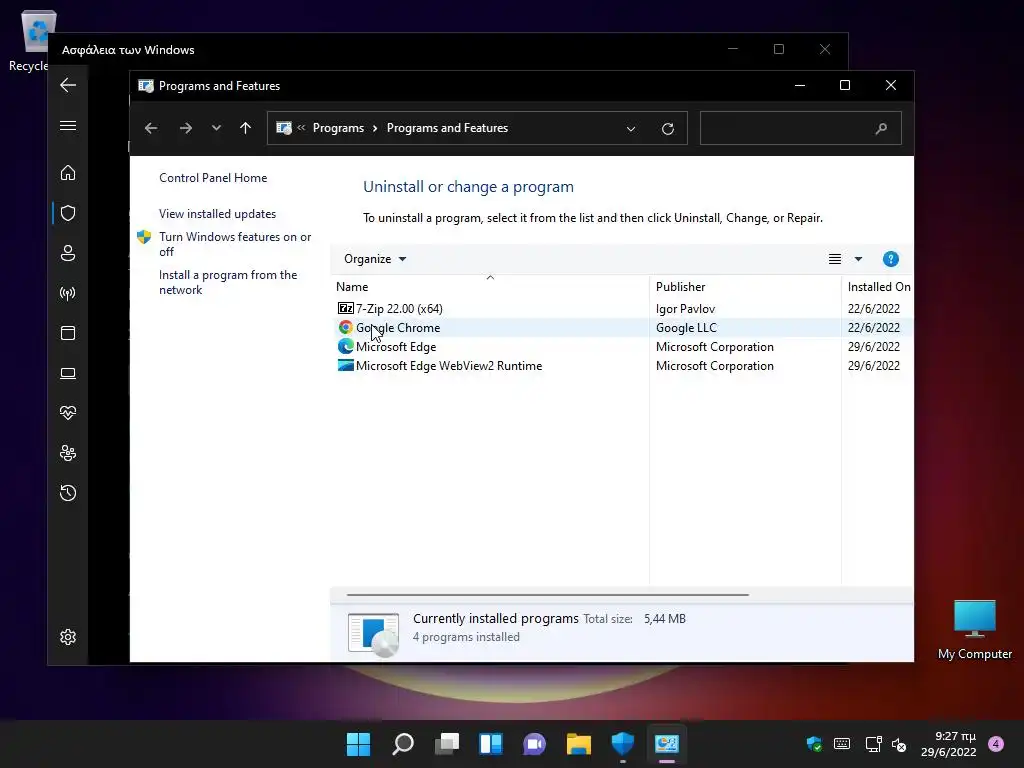
Task: Go forward in Programs and Features
Action: point(185,128)
